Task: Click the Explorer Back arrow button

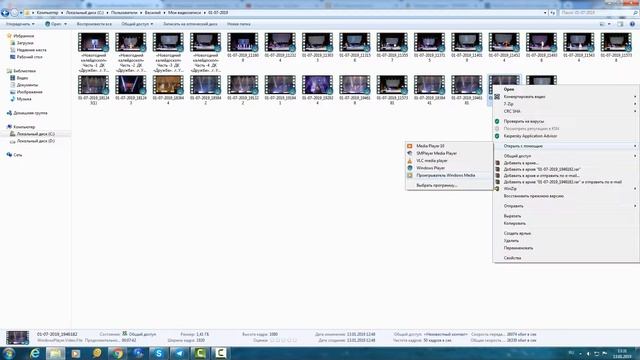Action: [5, 13]
